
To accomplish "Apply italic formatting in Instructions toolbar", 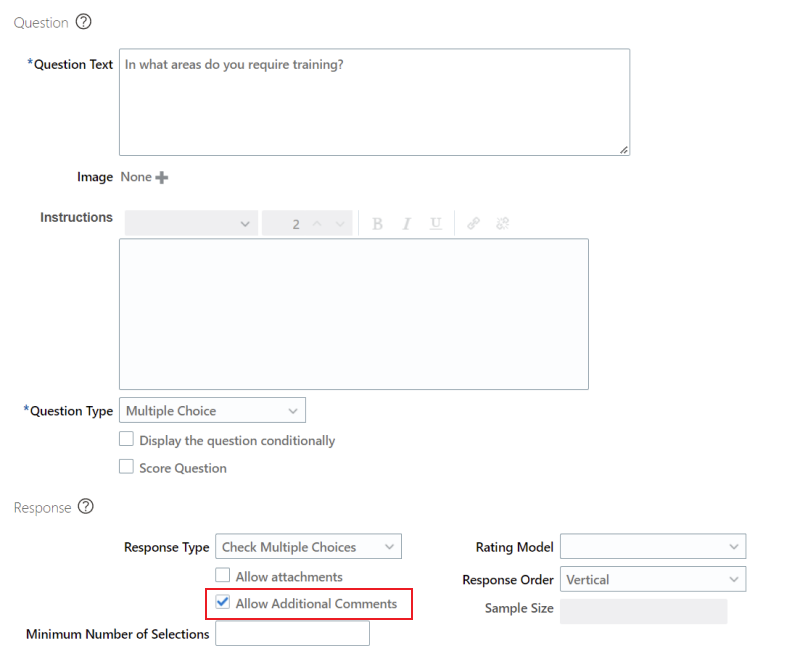I will 407,223.
